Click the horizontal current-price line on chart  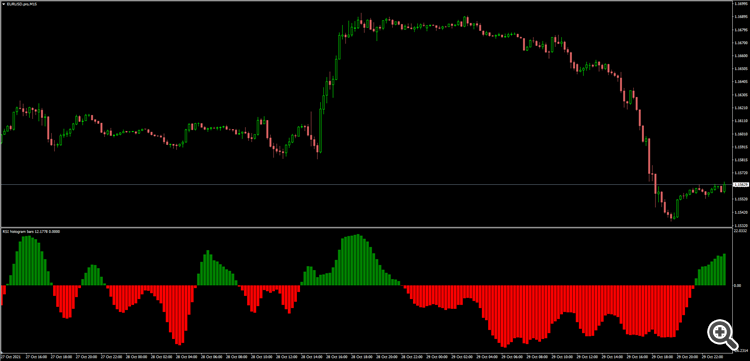point(366,185)
